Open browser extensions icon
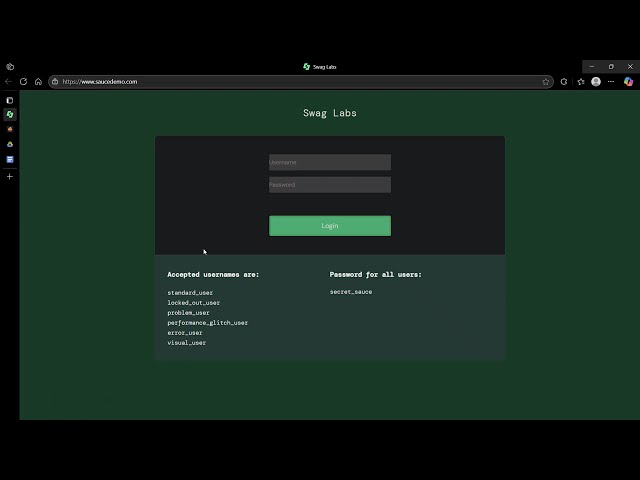This screenshot has height=480, width=640. click(x=564, y=82)
